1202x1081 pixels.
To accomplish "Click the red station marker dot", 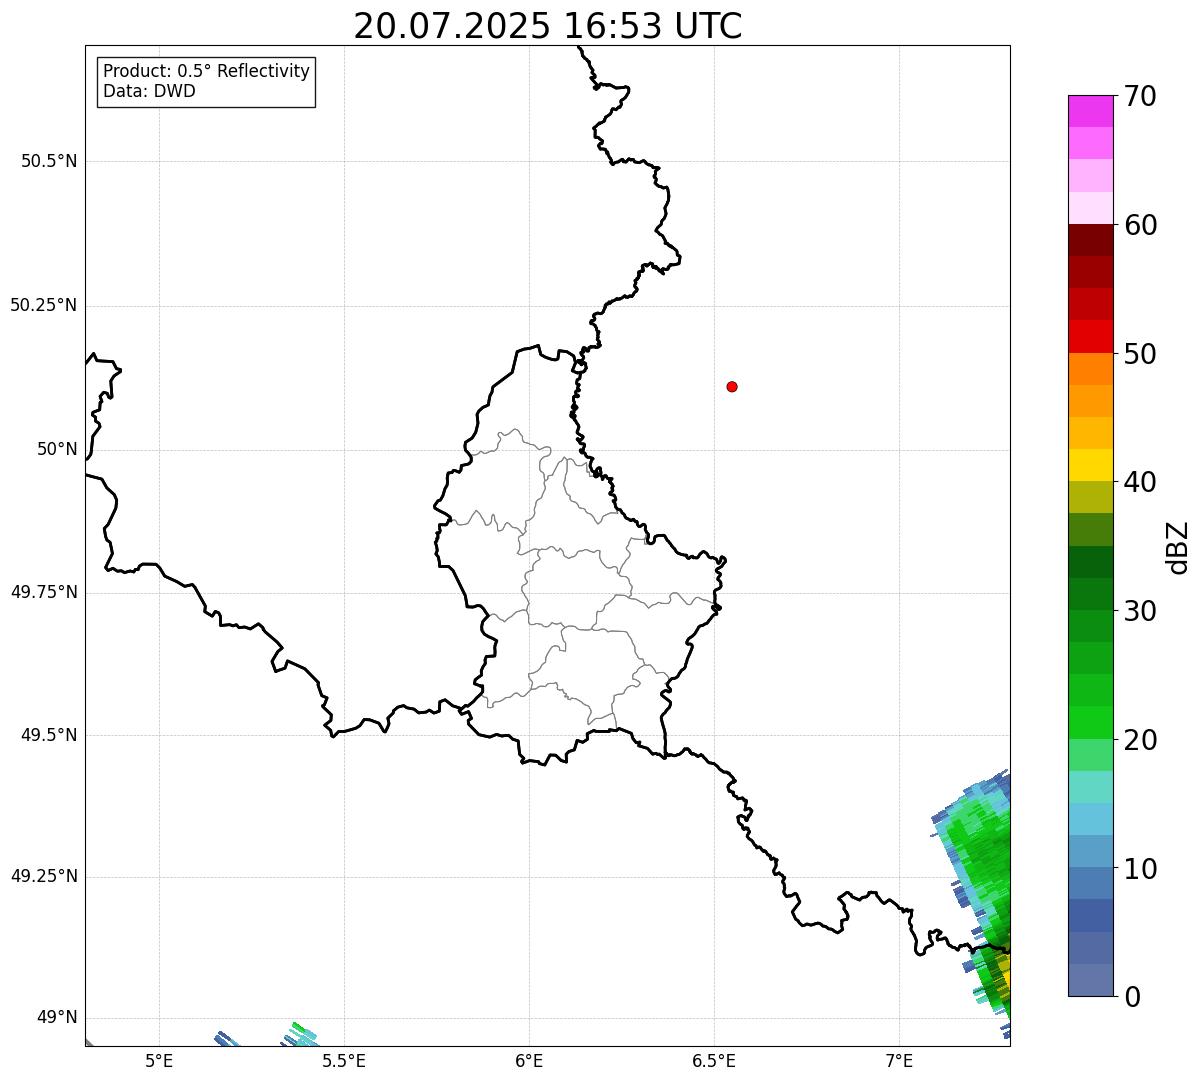I will click(x=732, y=386).
